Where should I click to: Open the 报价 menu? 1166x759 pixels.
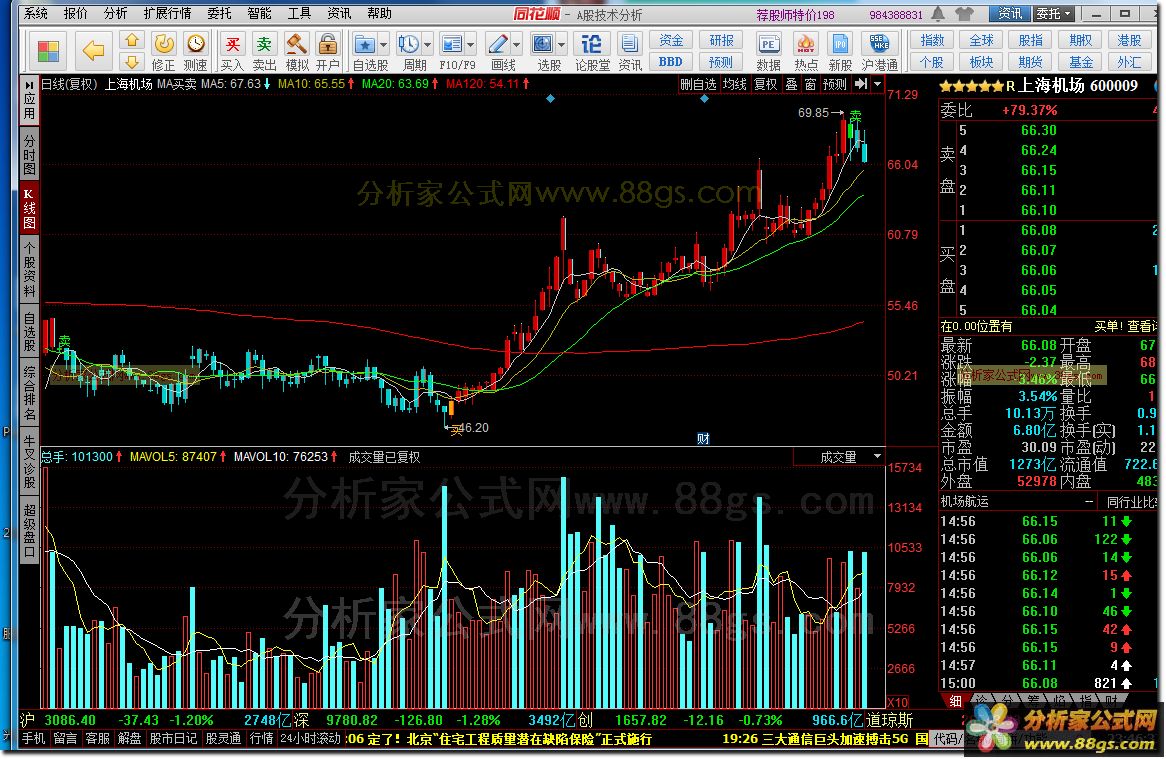[x=75, y=13]
